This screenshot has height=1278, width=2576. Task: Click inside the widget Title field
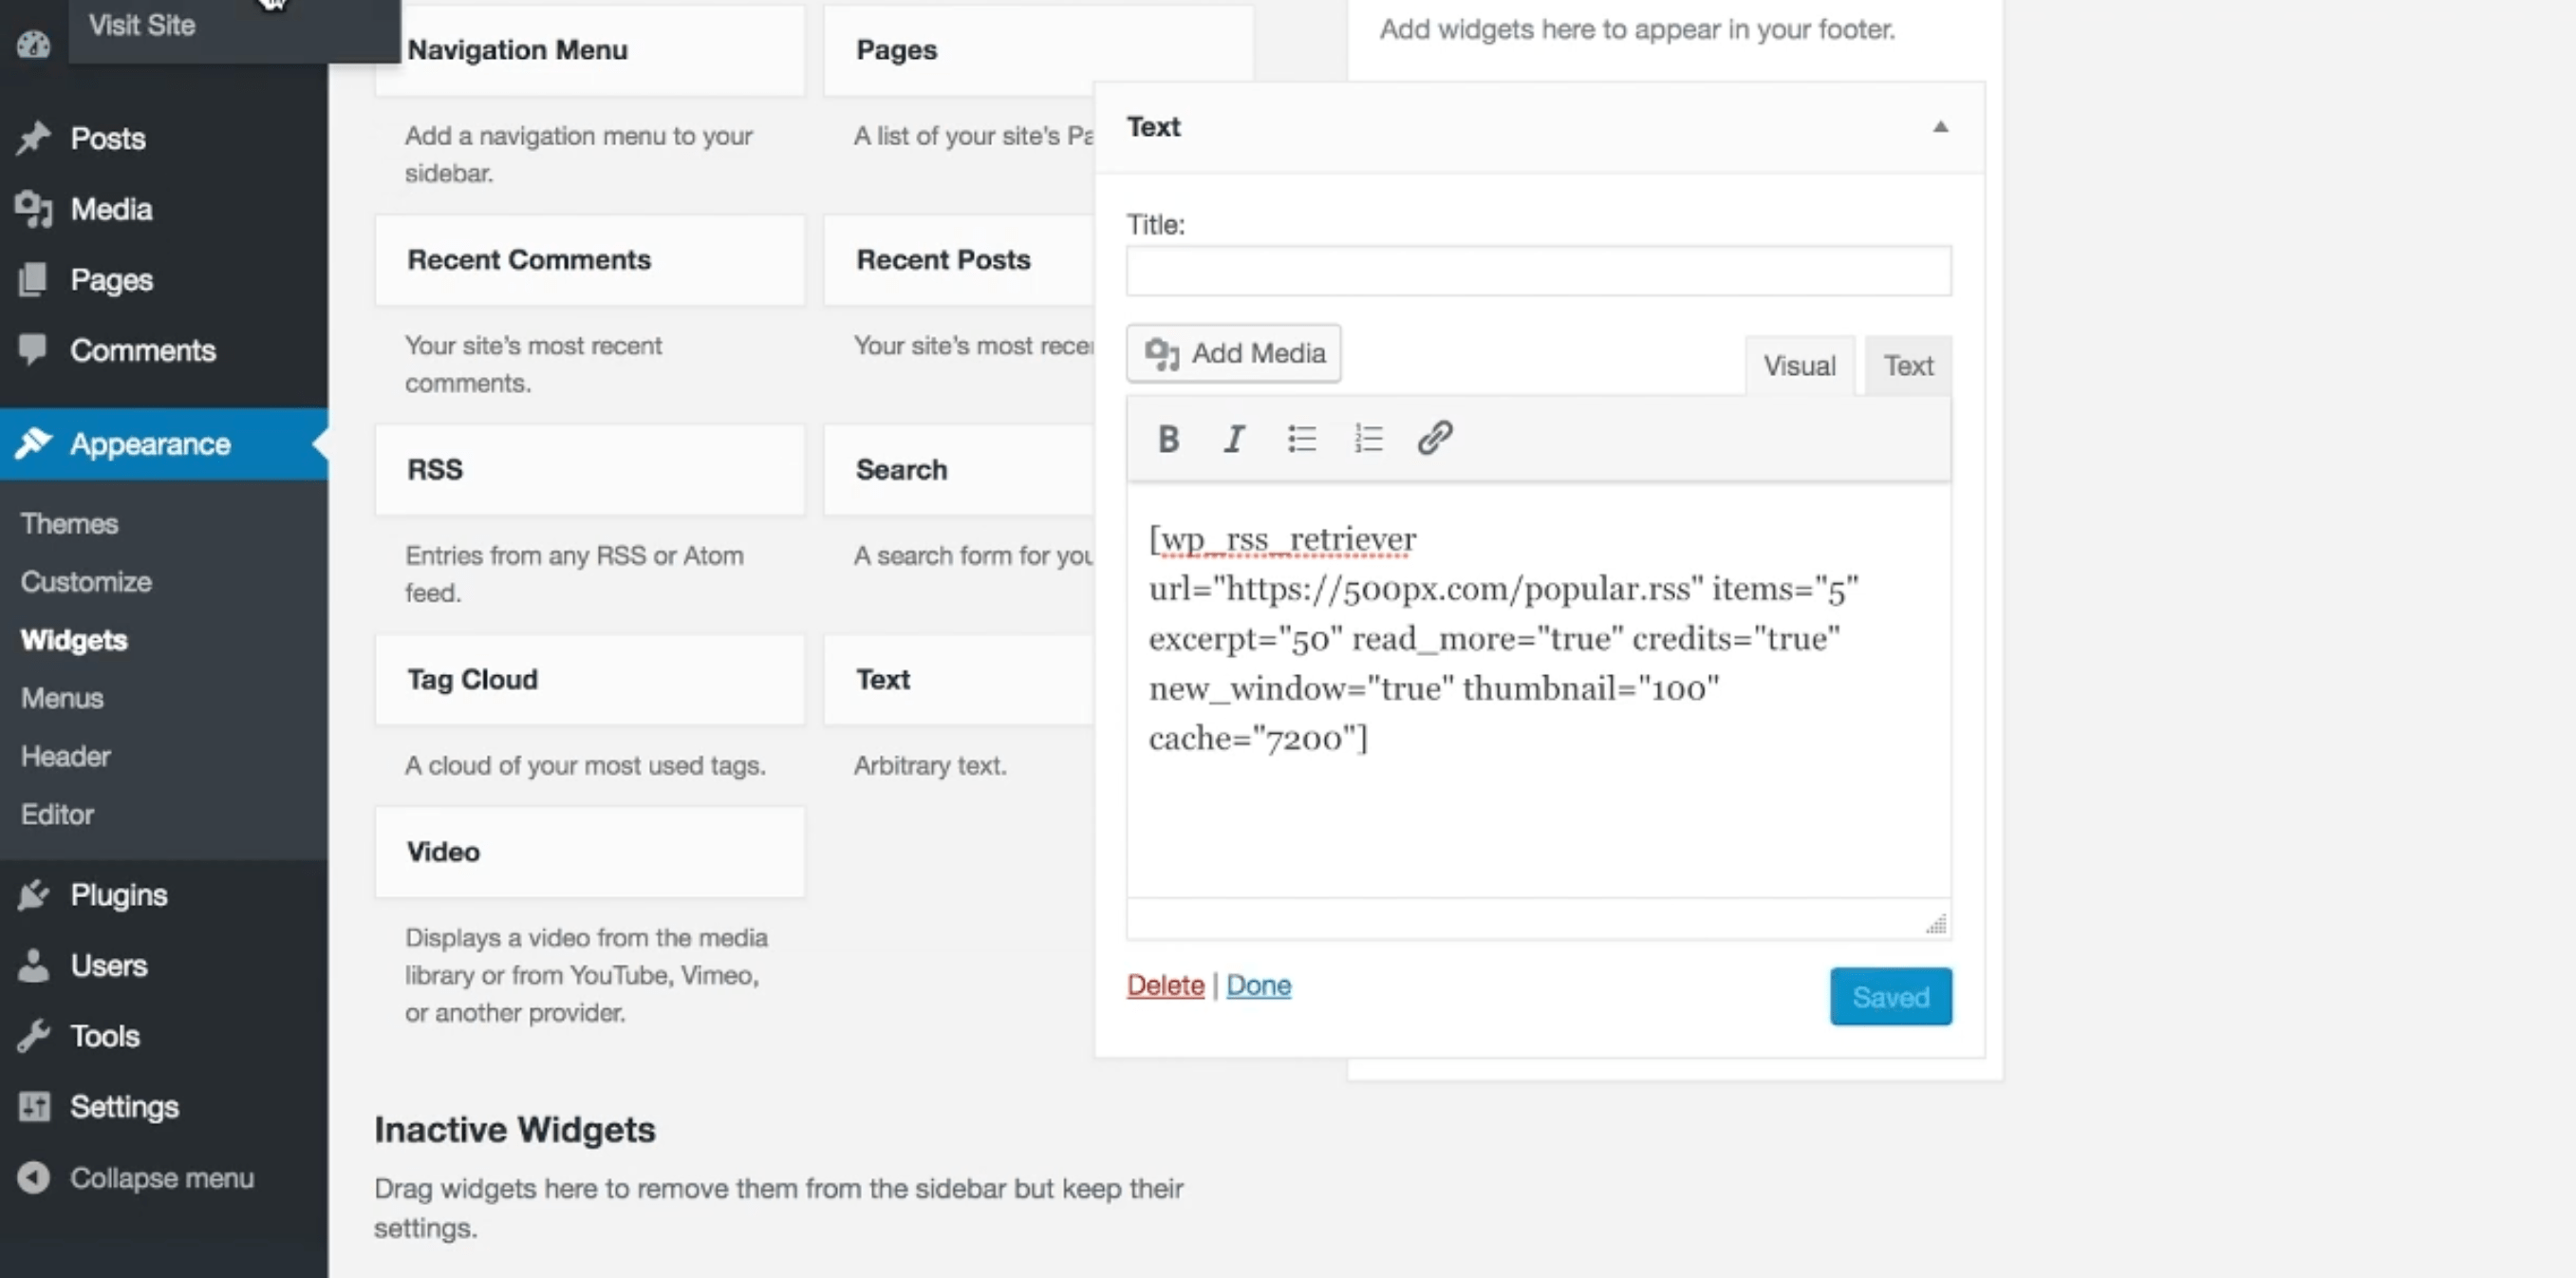1538,270
